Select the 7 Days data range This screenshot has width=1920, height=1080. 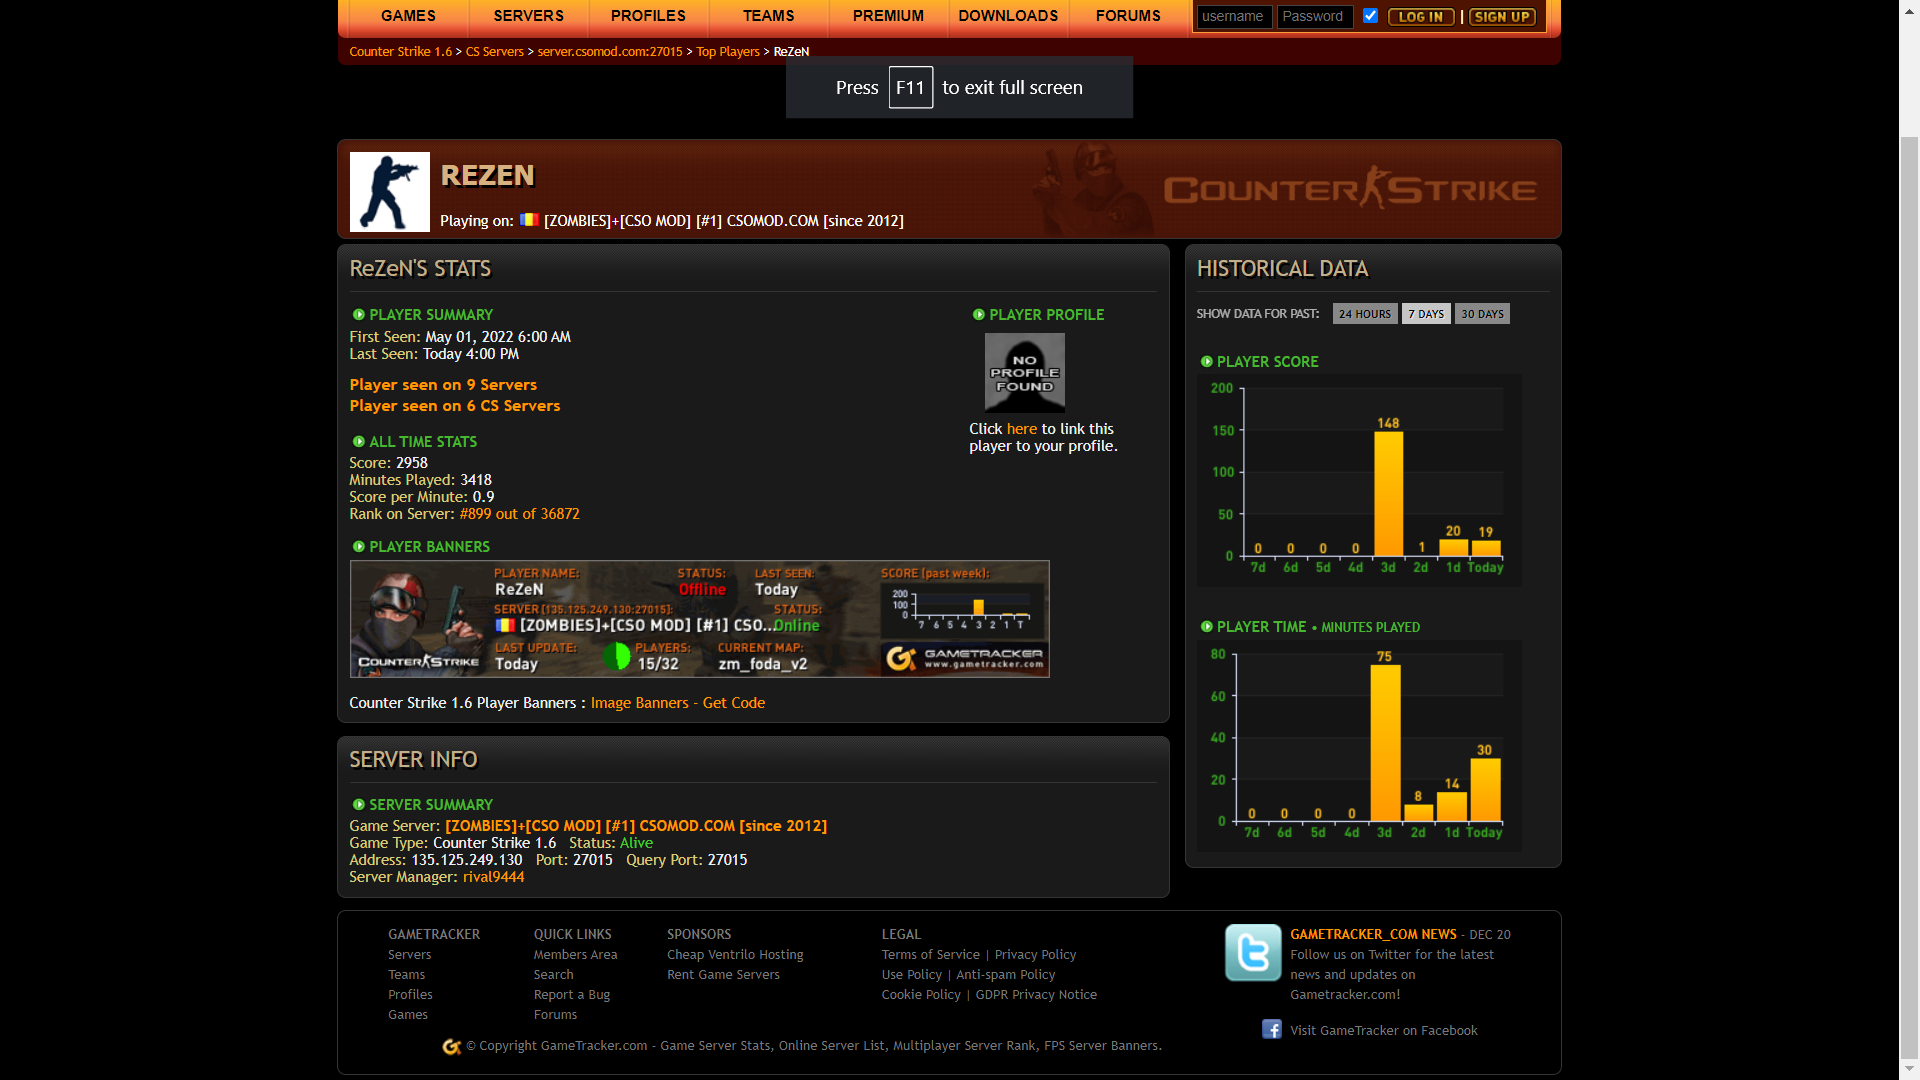(1425, 314)
